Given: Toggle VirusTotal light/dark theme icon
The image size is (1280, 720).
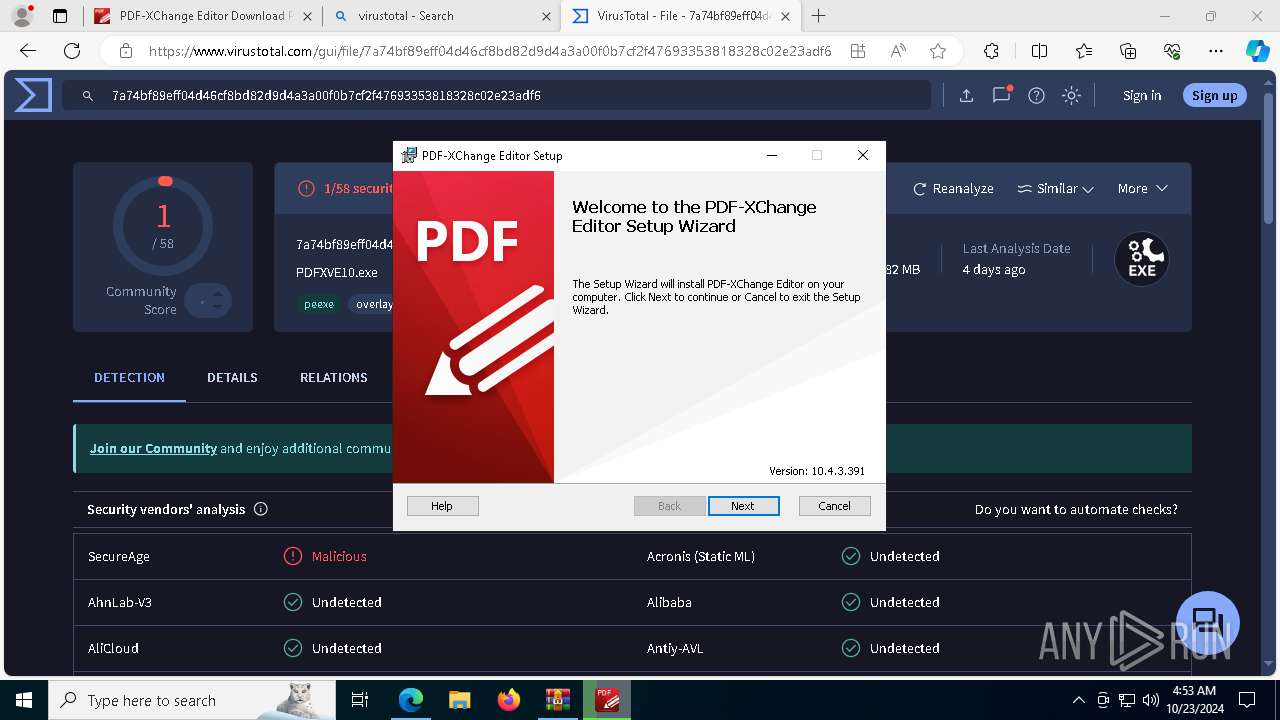Looking at the screenshot, I should click(x=1071, y=95).
